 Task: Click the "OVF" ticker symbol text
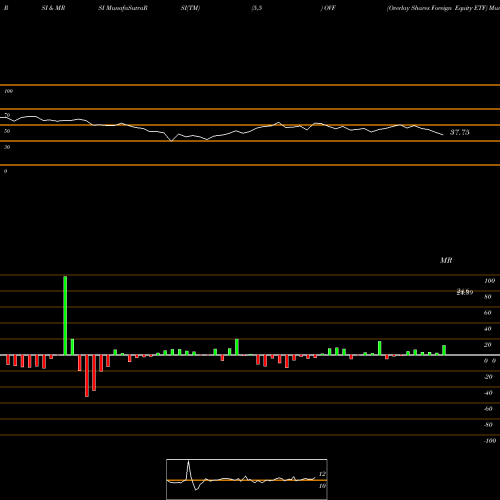(329, 8)
